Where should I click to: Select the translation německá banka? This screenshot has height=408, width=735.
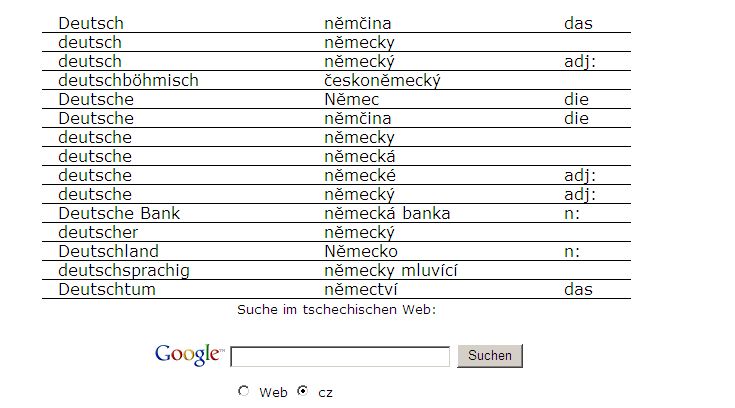point(387,213)
